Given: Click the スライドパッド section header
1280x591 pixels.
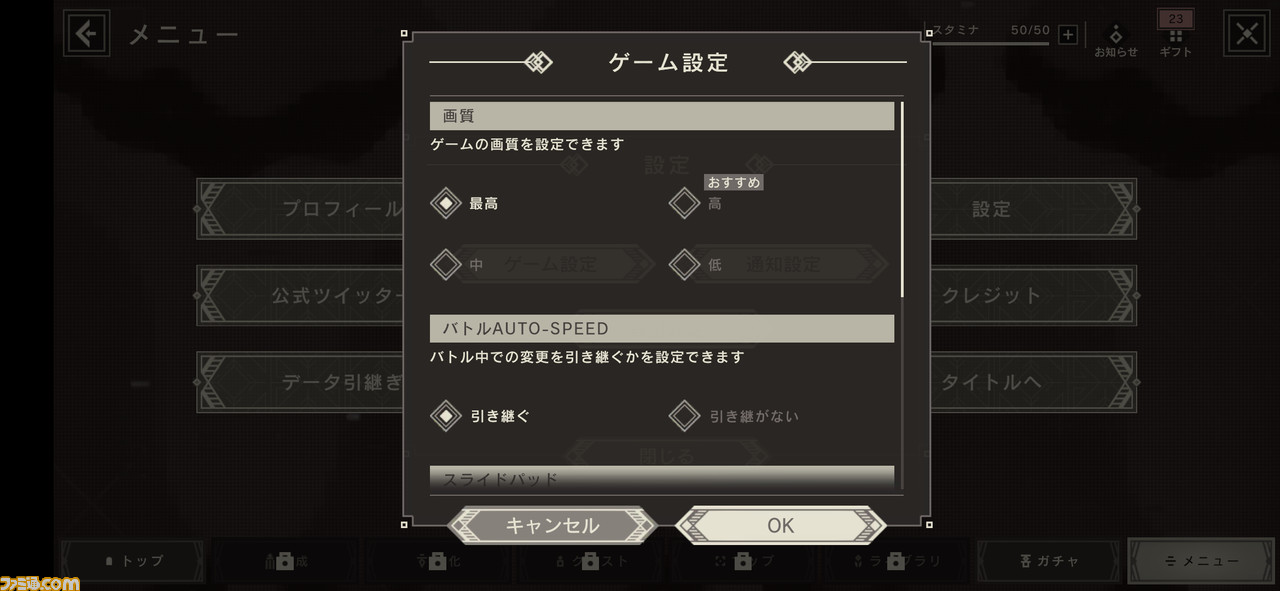Looking at the screenshot, I should (662, 478).
